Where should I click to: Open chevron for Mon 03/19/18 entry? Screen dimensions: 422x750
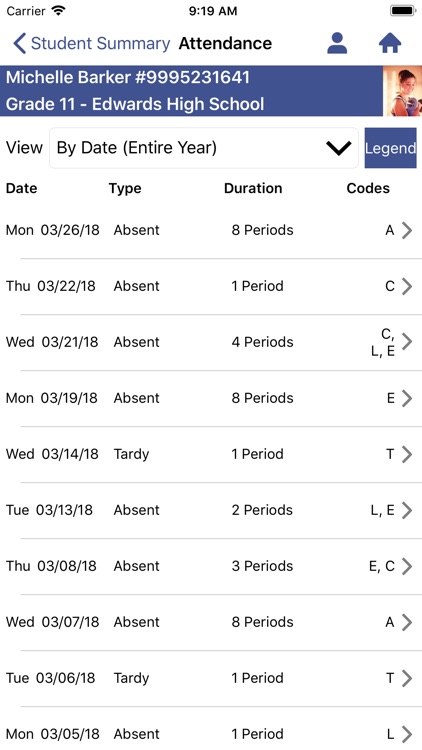[x=407, y=398]
